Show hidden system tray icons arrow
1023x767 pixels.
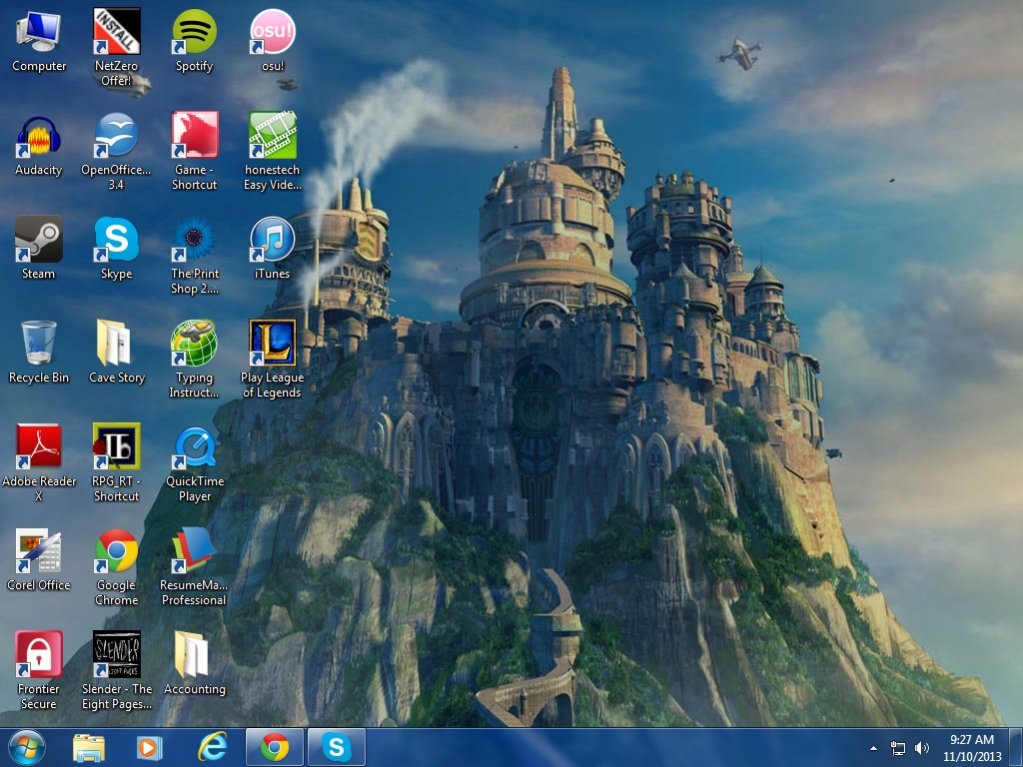pos(873,748)
